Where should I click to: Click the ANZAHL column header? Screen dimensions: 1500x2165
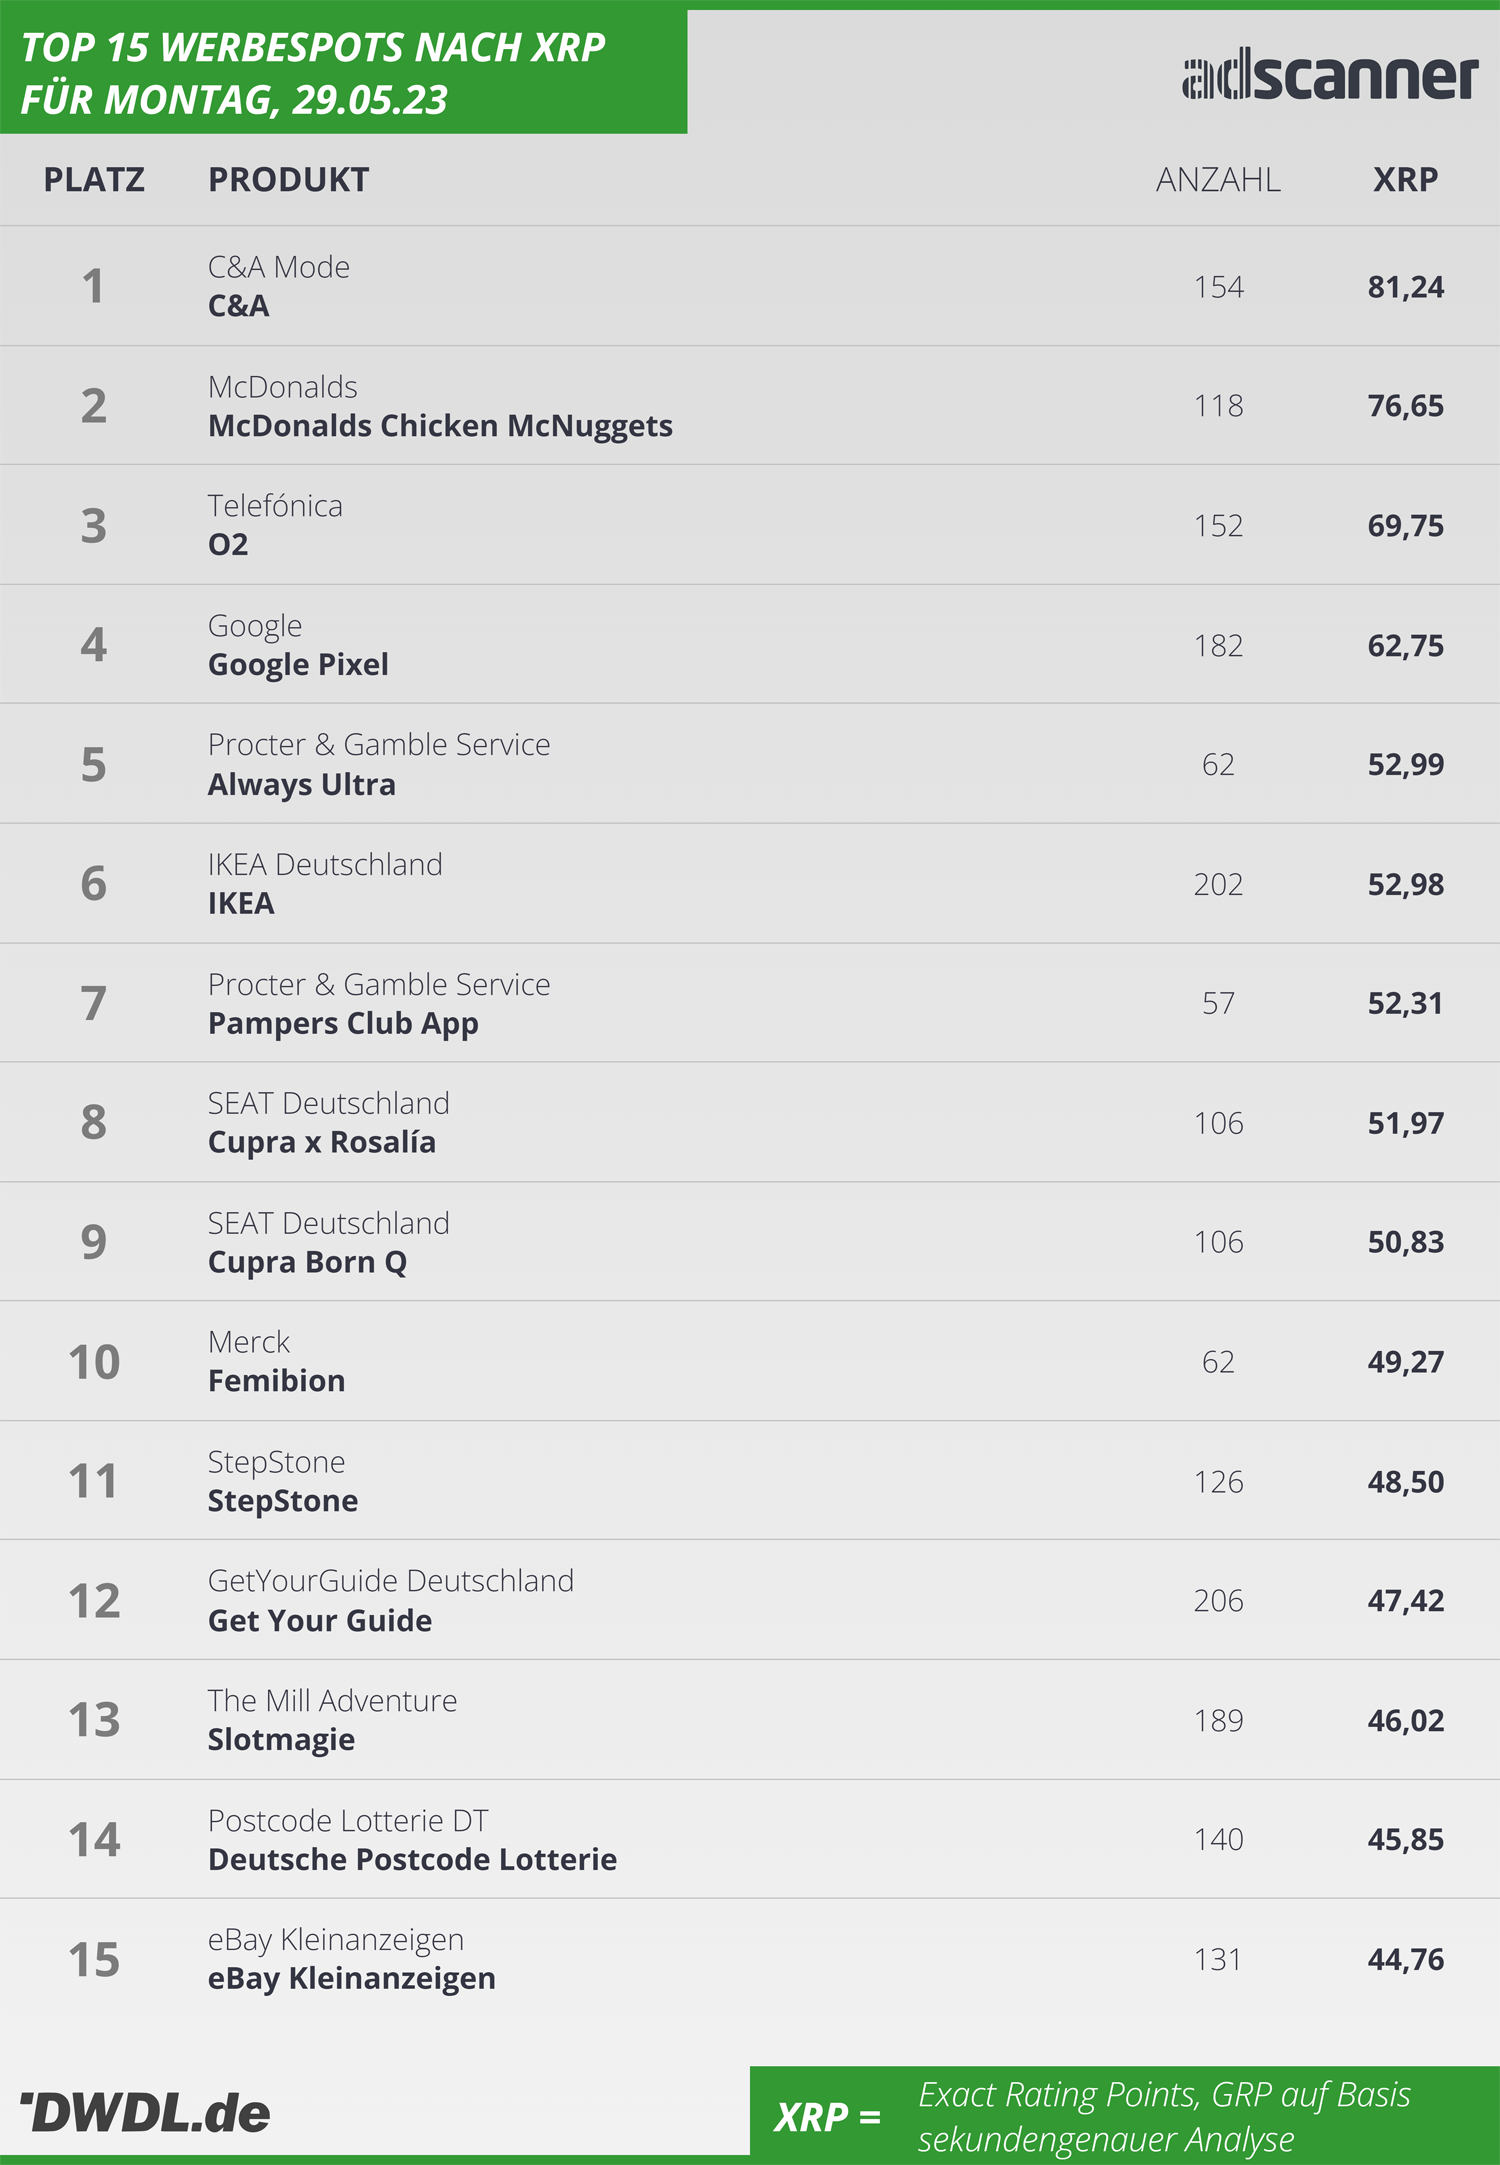pyautogui.click(x=1218, y=180)
